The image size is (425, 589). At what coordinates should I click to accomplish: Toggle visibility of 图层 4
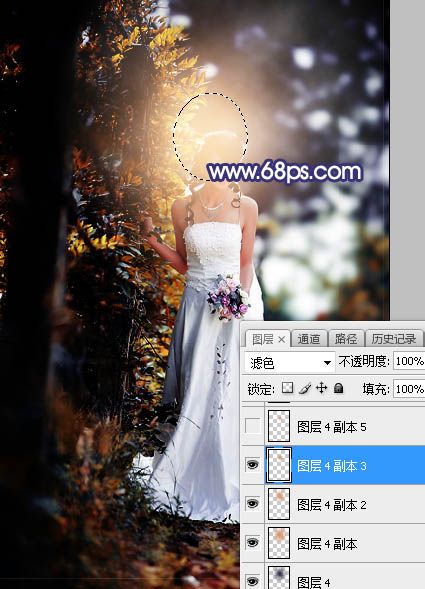[x=253, y=581]
